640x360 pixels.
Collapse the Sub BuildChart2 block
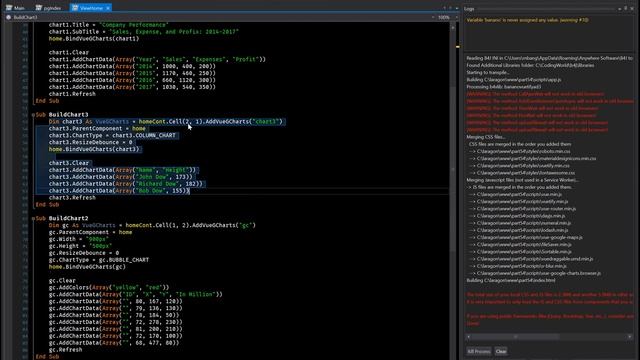pyautogui.click(x=33, y=218)
